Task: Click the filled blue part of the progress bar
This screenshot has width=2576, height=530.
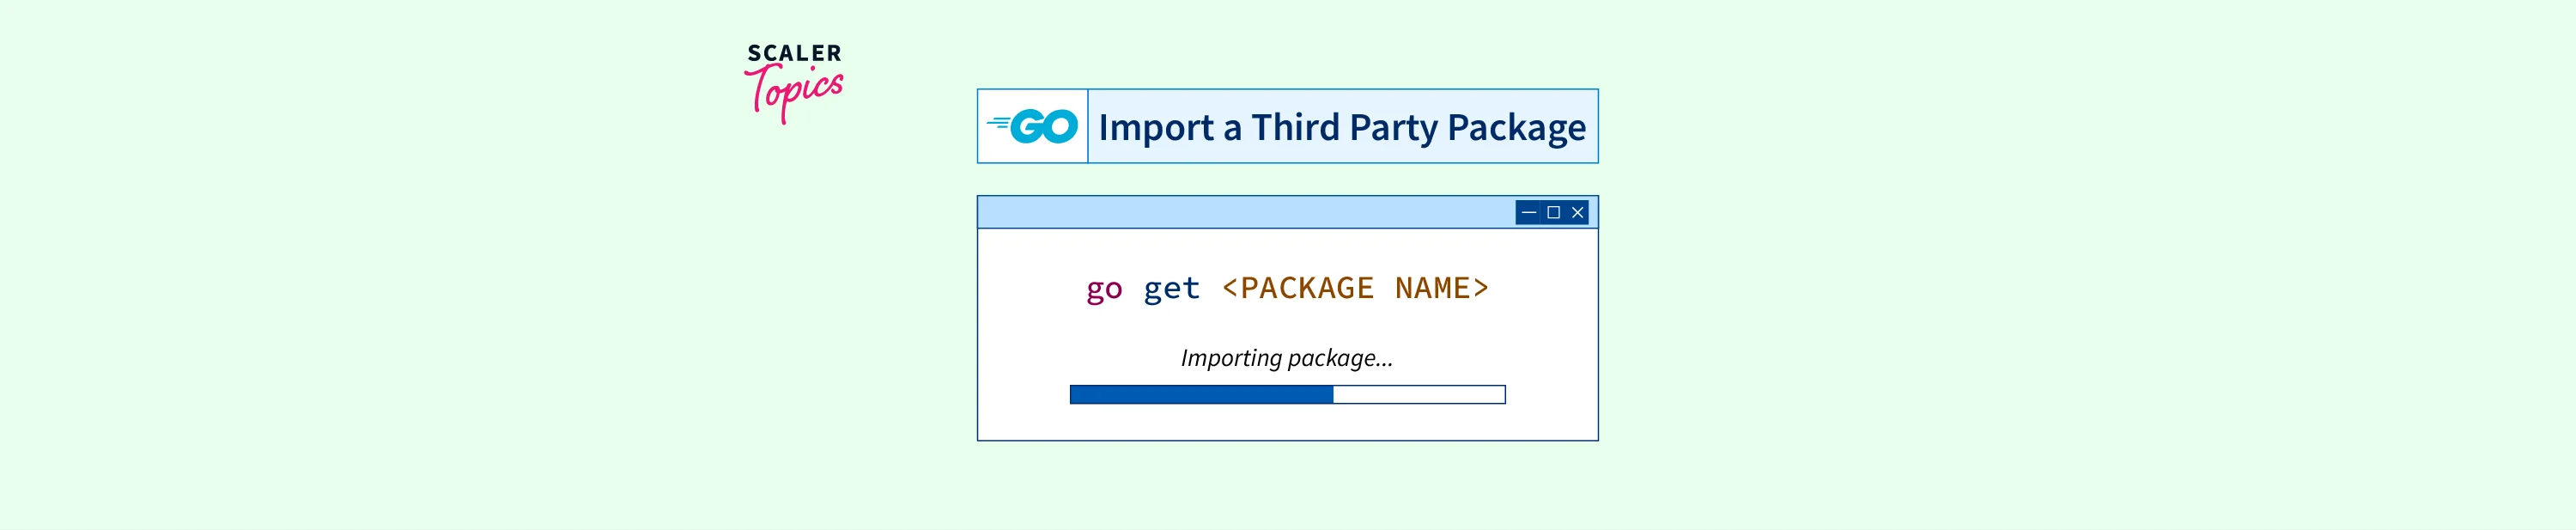Action: 1201,395
